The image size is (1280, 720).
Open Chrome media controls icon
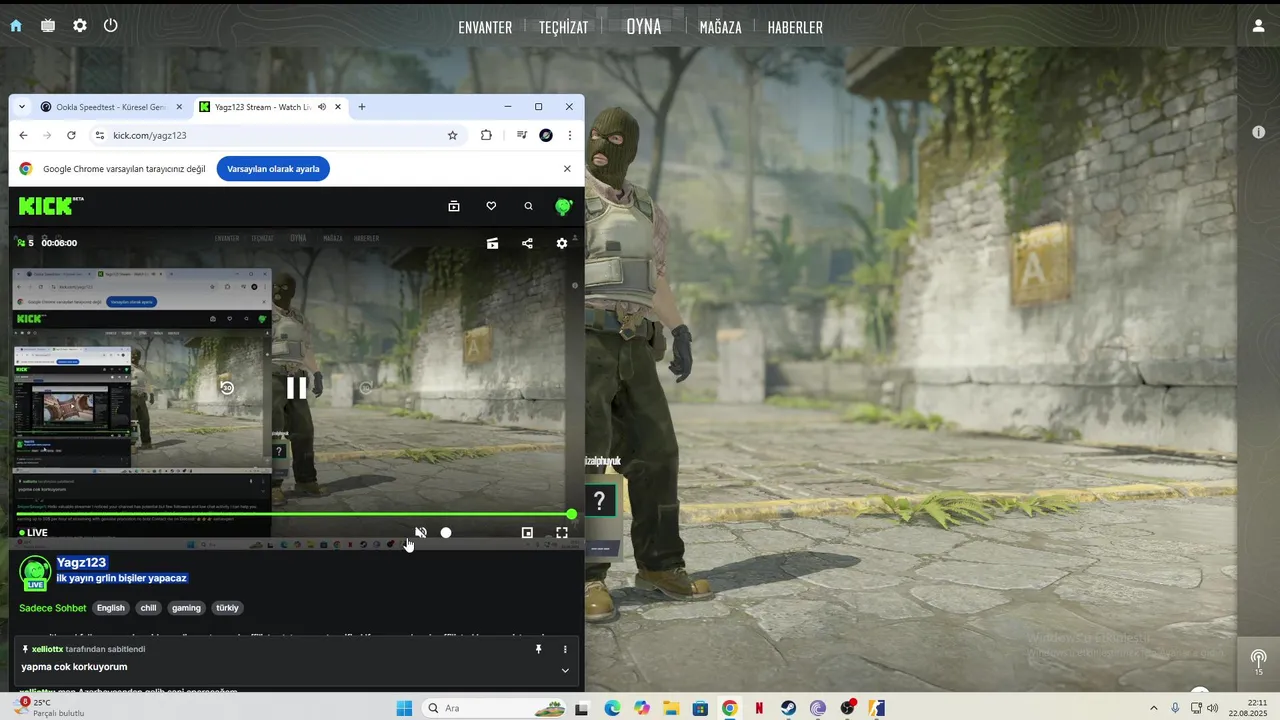tap(521, 135)
